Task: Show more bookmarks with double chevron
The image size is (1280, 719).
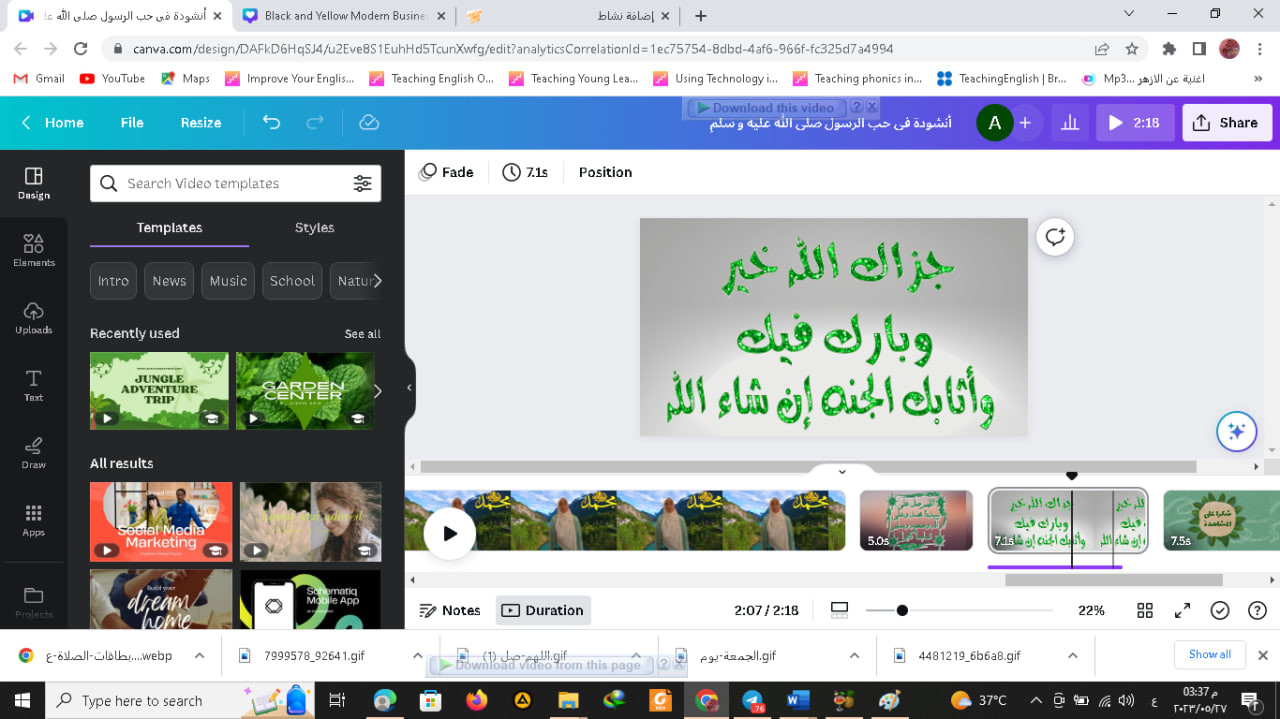Action: click(1258, 78)
